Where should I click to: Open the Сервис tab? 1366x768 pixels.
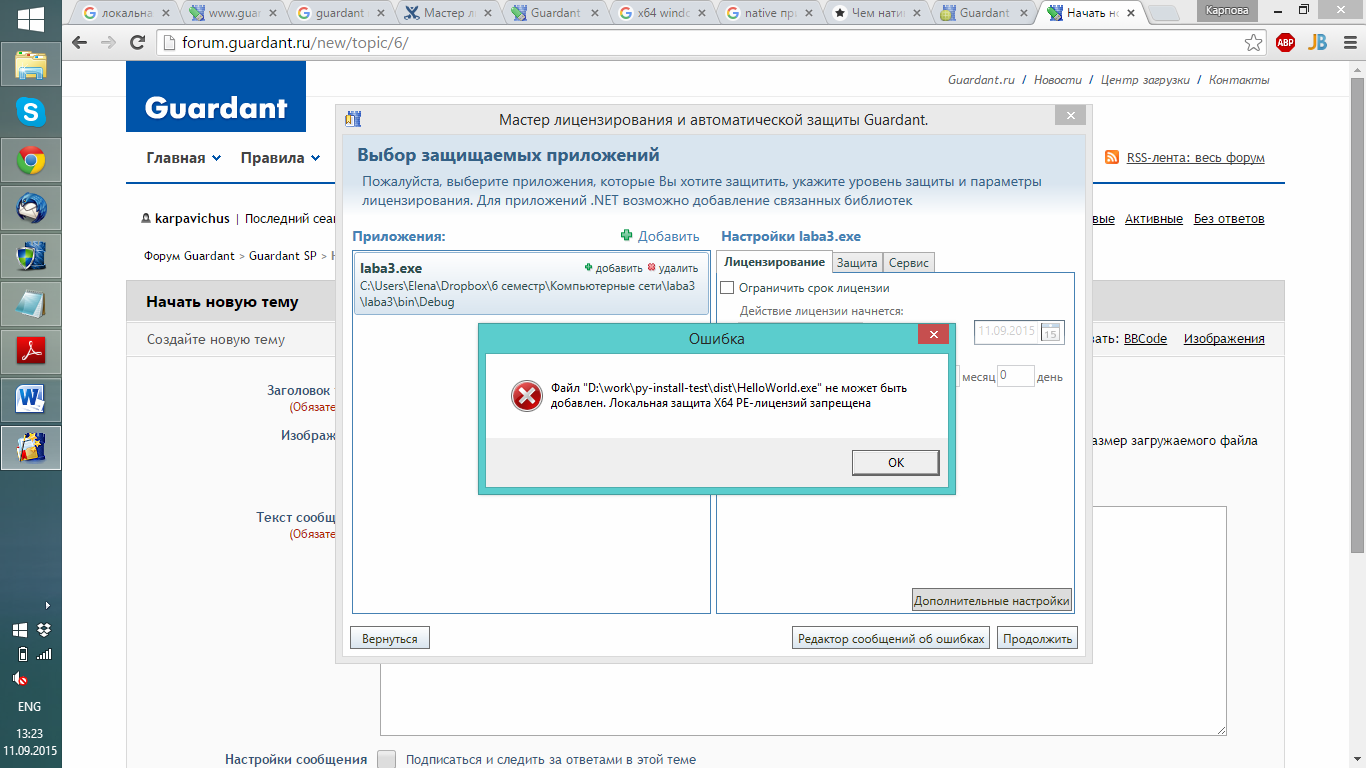click(909, 263)
